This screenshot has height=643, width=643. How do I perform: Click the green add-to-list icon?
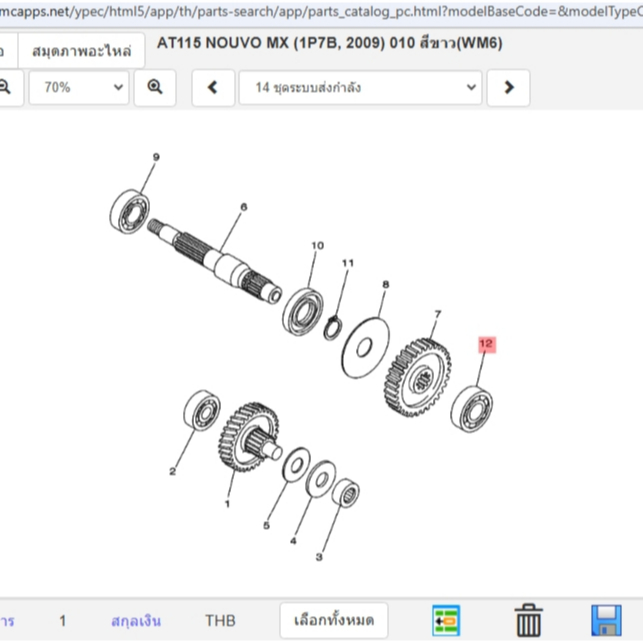(446, 620)
